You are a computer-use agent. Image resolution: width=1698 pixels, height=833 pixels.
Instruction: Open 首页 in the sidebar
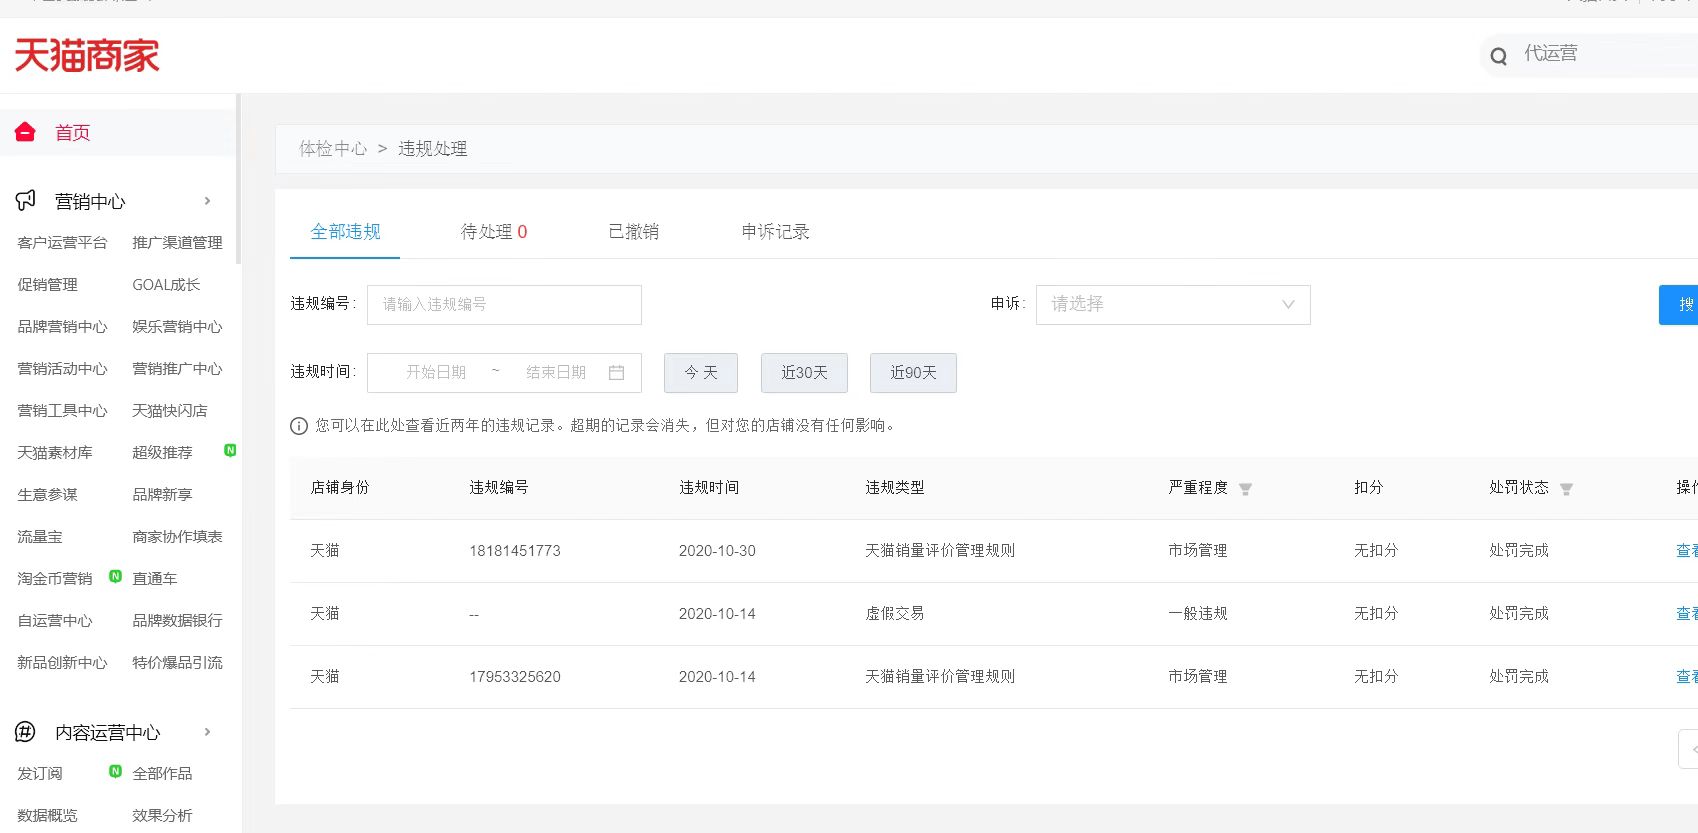click(x=72, y=133)
